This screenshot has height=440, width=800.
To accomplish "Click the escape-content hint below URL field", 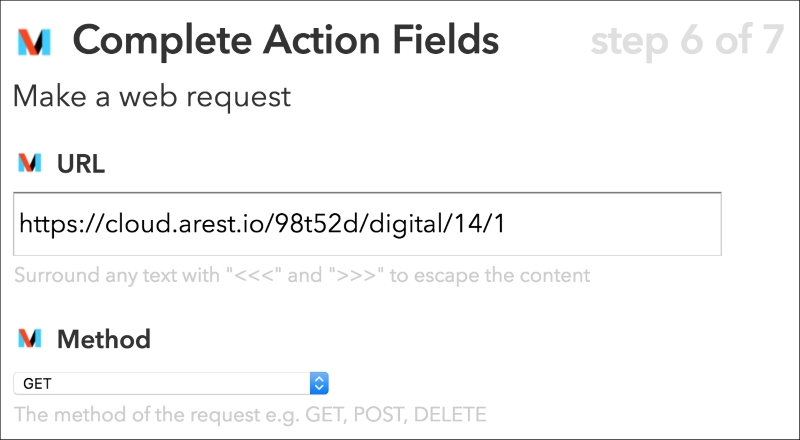I will 302,275.
